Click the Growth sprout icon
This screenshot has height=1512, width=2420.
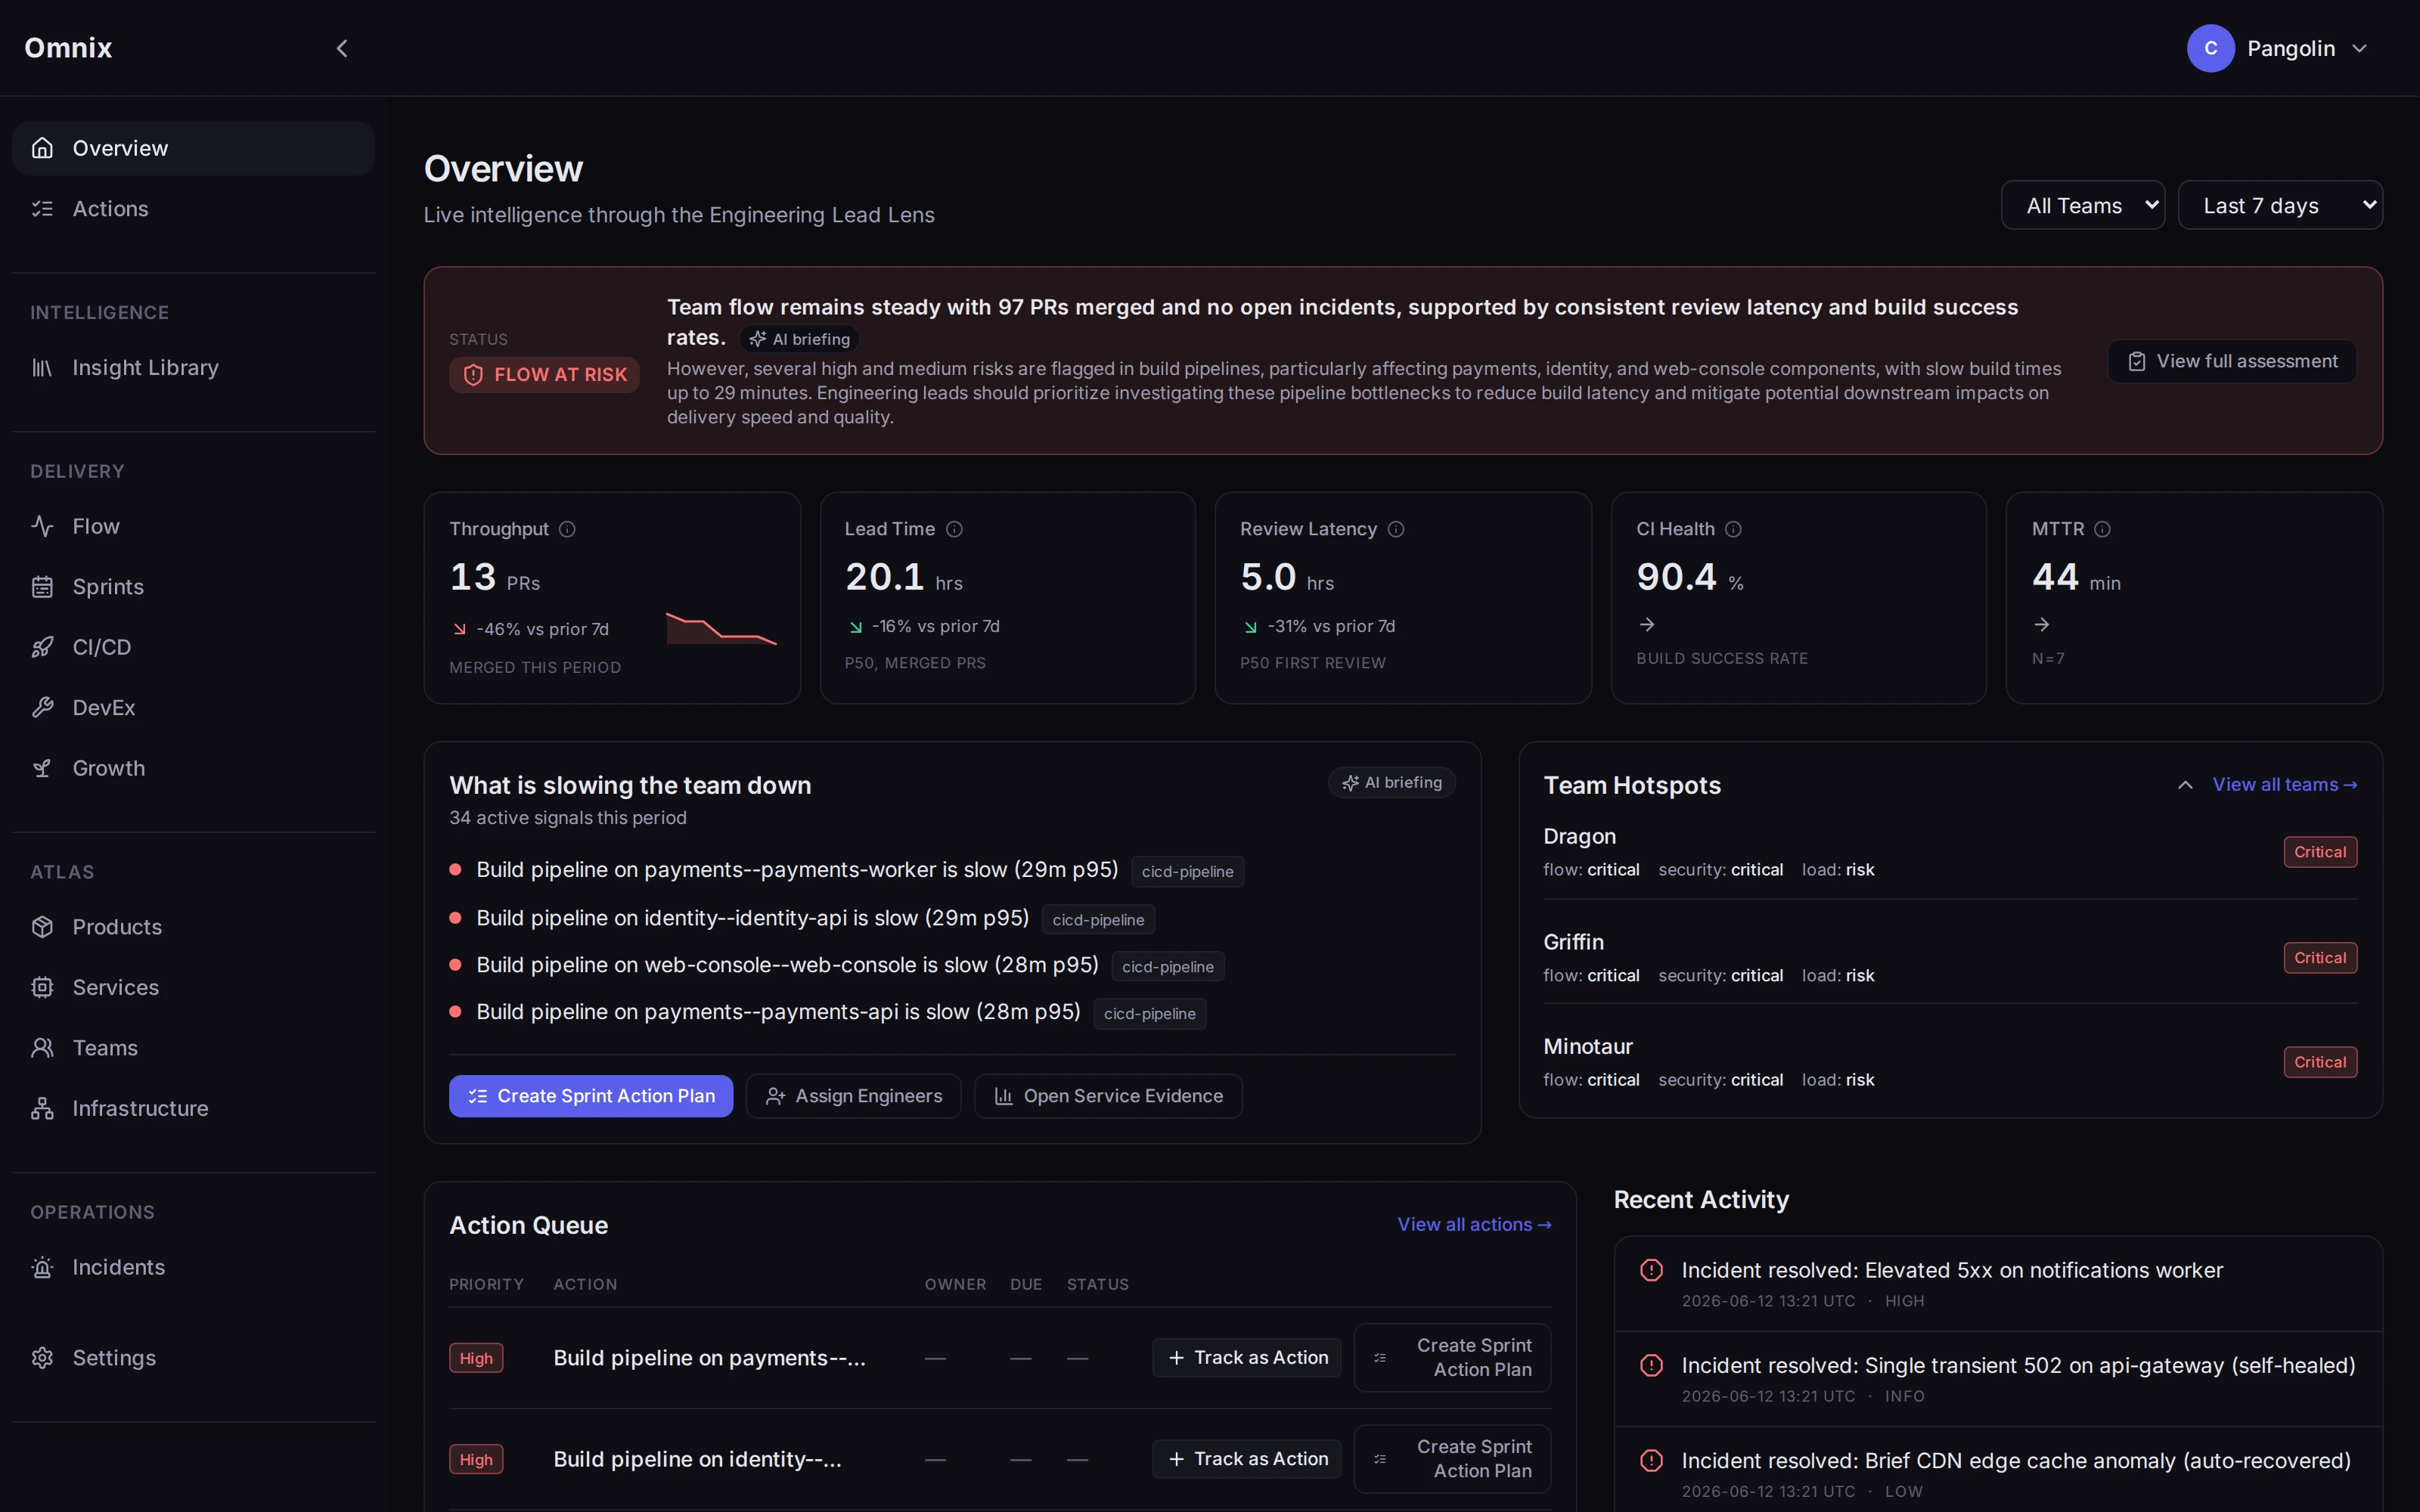point(42,768)
